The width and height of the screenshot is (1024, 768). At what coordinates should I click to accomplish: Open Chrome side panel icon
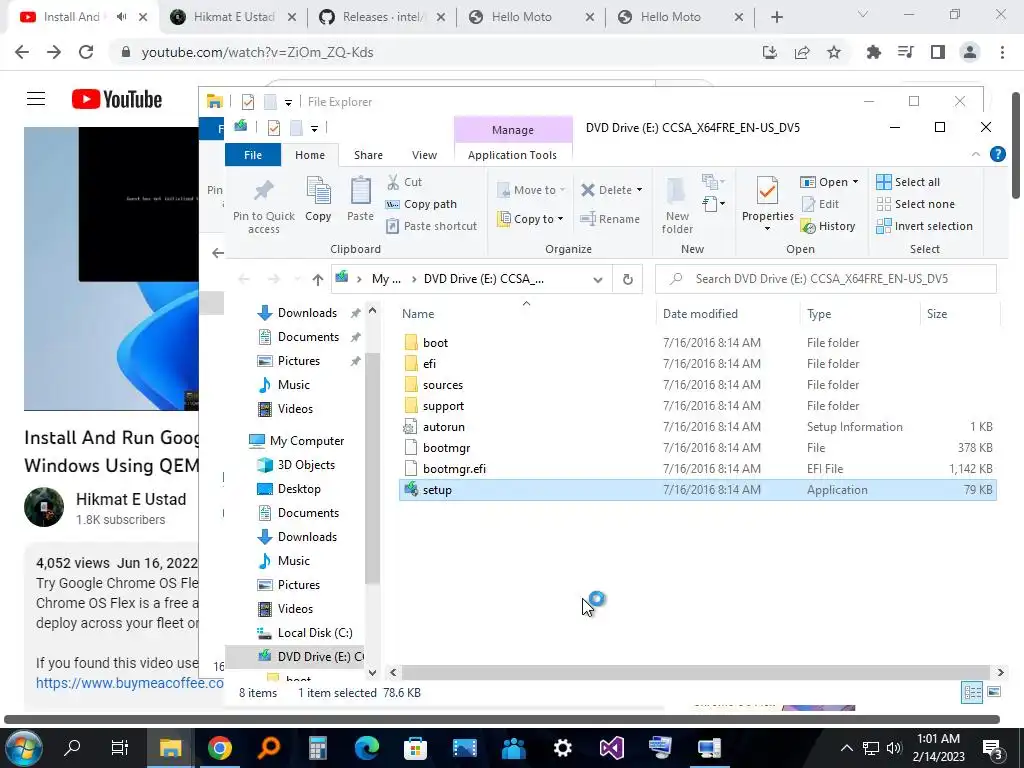point(938,52)
